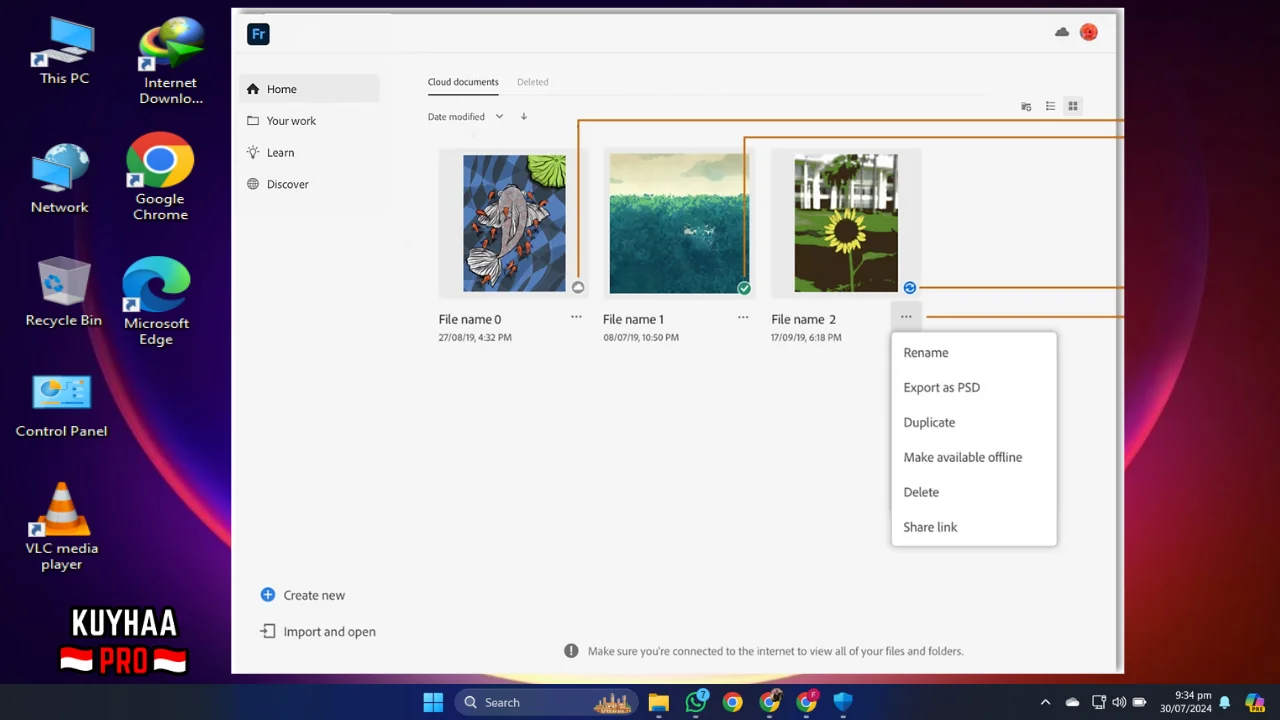This screenshot has height=720, width=1280.
Task: Click the date 08/07/19, 10:50 PM
Action: pos(641,338)
